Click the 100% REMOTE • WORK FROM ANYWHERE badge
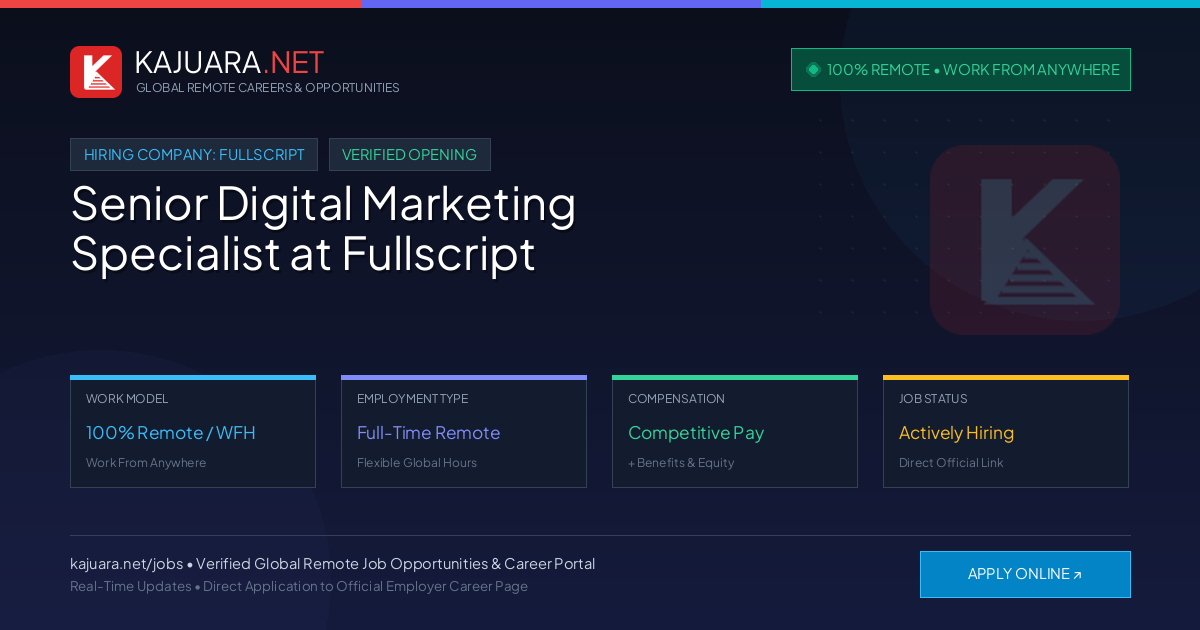The height and width of the screenshot is (630, 1200). (x=961, y=70)
